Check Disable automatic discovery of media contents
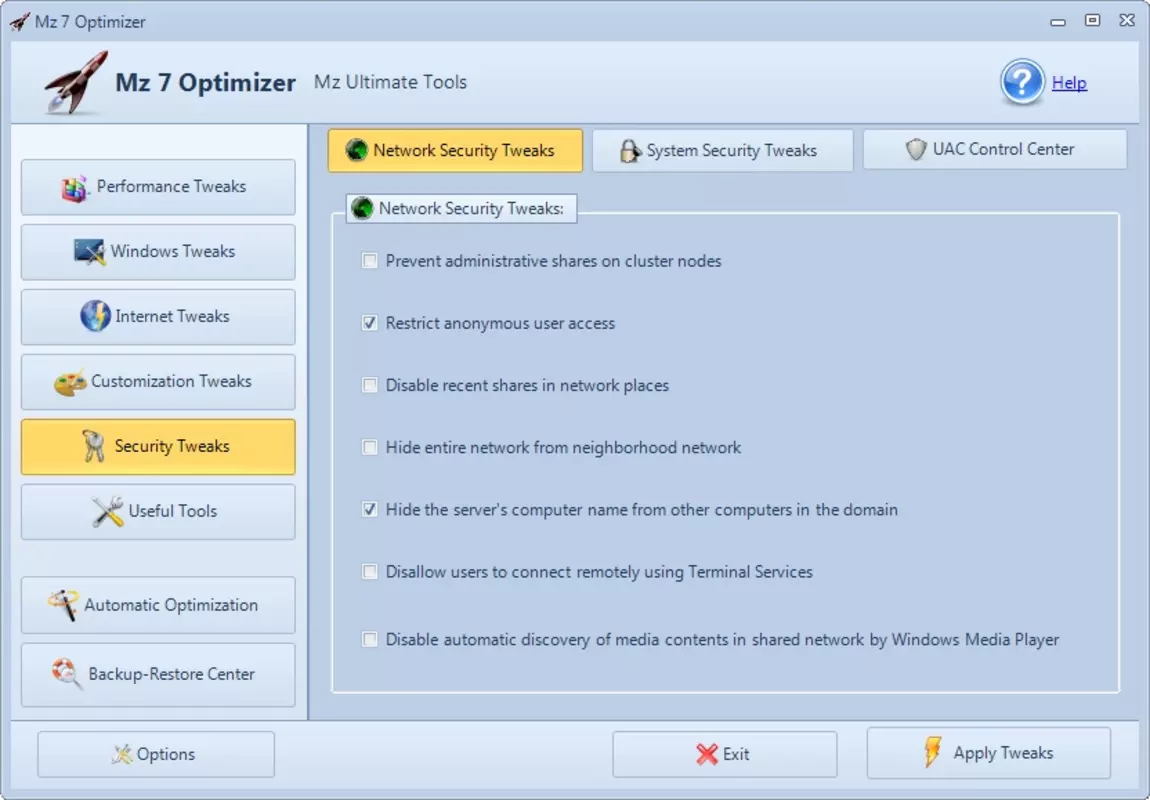The image size is (1150, 800). (370, 639)
